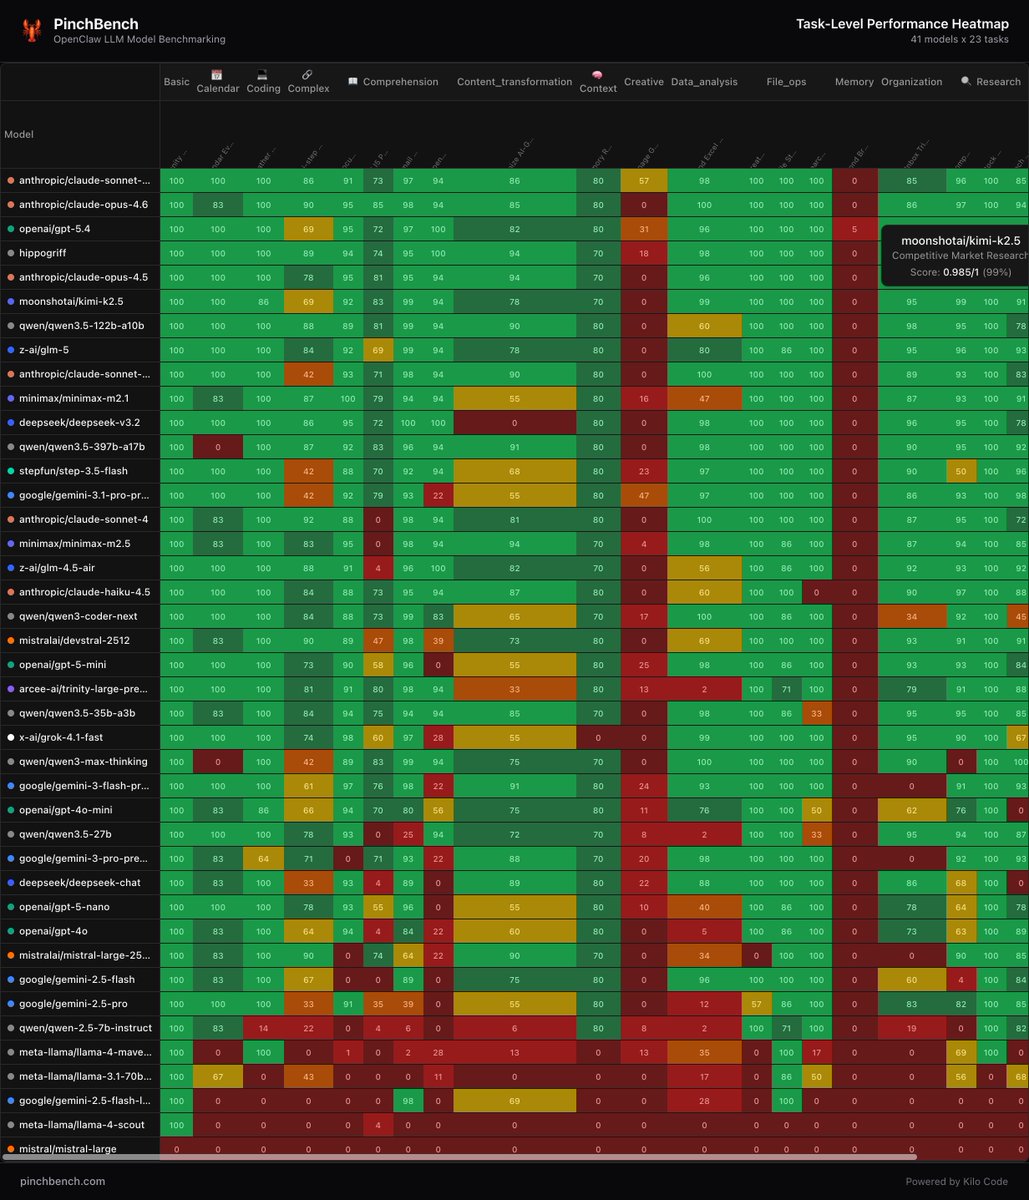Click the 57 cell in google/gemini-2.5-pro row
This screenshot has width=1029, height=1200.
(757, 1003)
